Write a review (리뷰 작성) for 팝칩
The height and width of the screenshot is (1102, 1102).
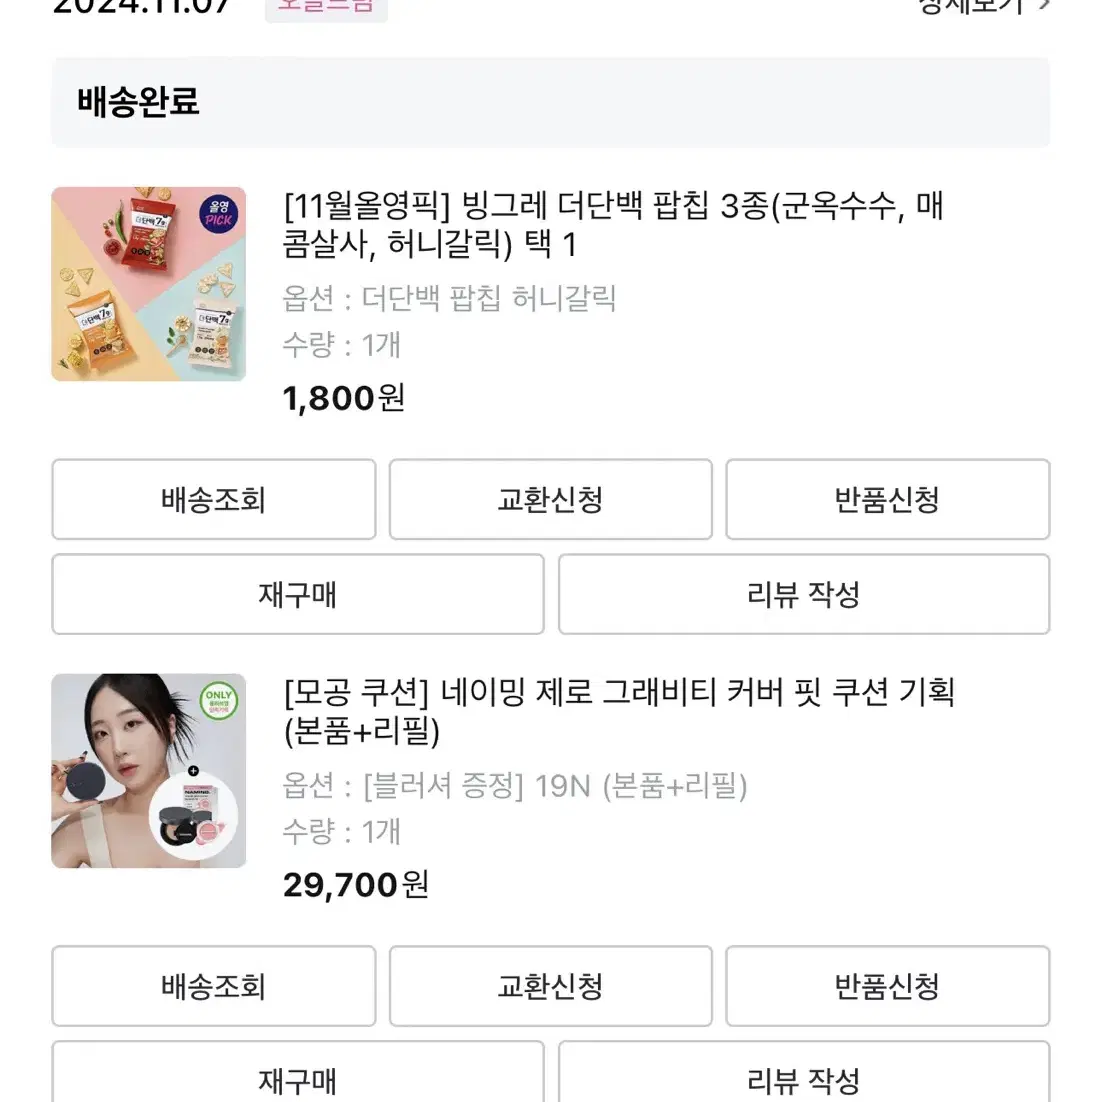(804, 595)
